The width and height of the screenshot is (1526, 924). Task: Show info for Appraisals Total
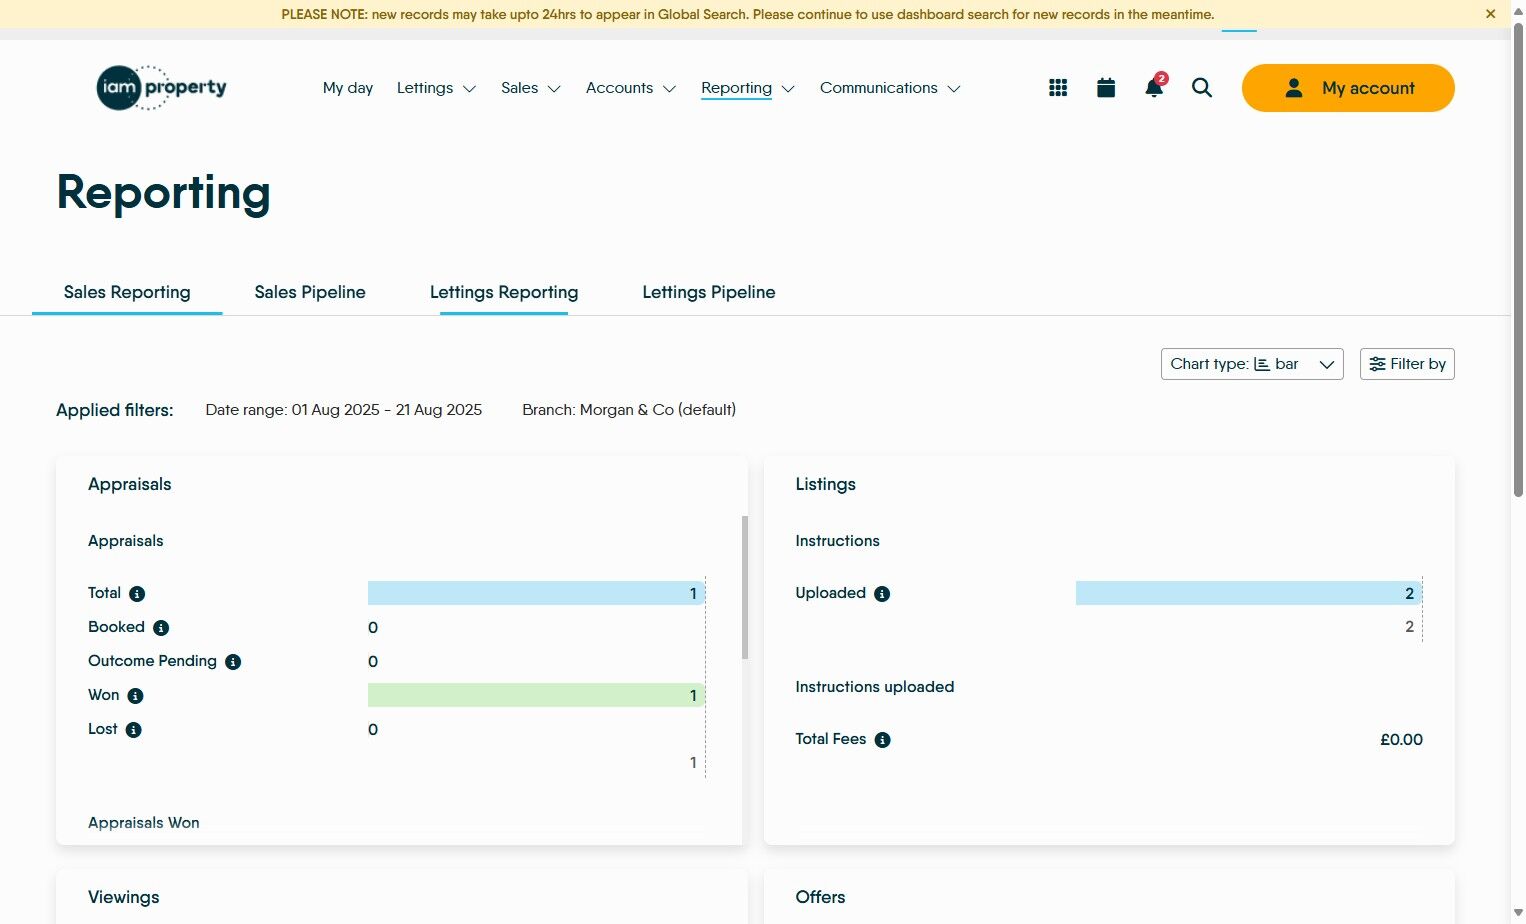(x=137, y=594)
